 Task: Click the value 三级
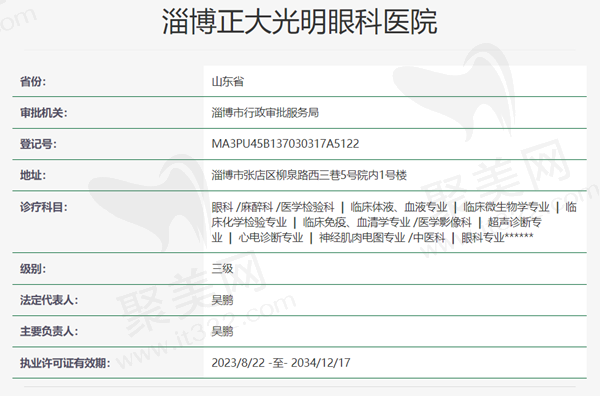point(222,269)
